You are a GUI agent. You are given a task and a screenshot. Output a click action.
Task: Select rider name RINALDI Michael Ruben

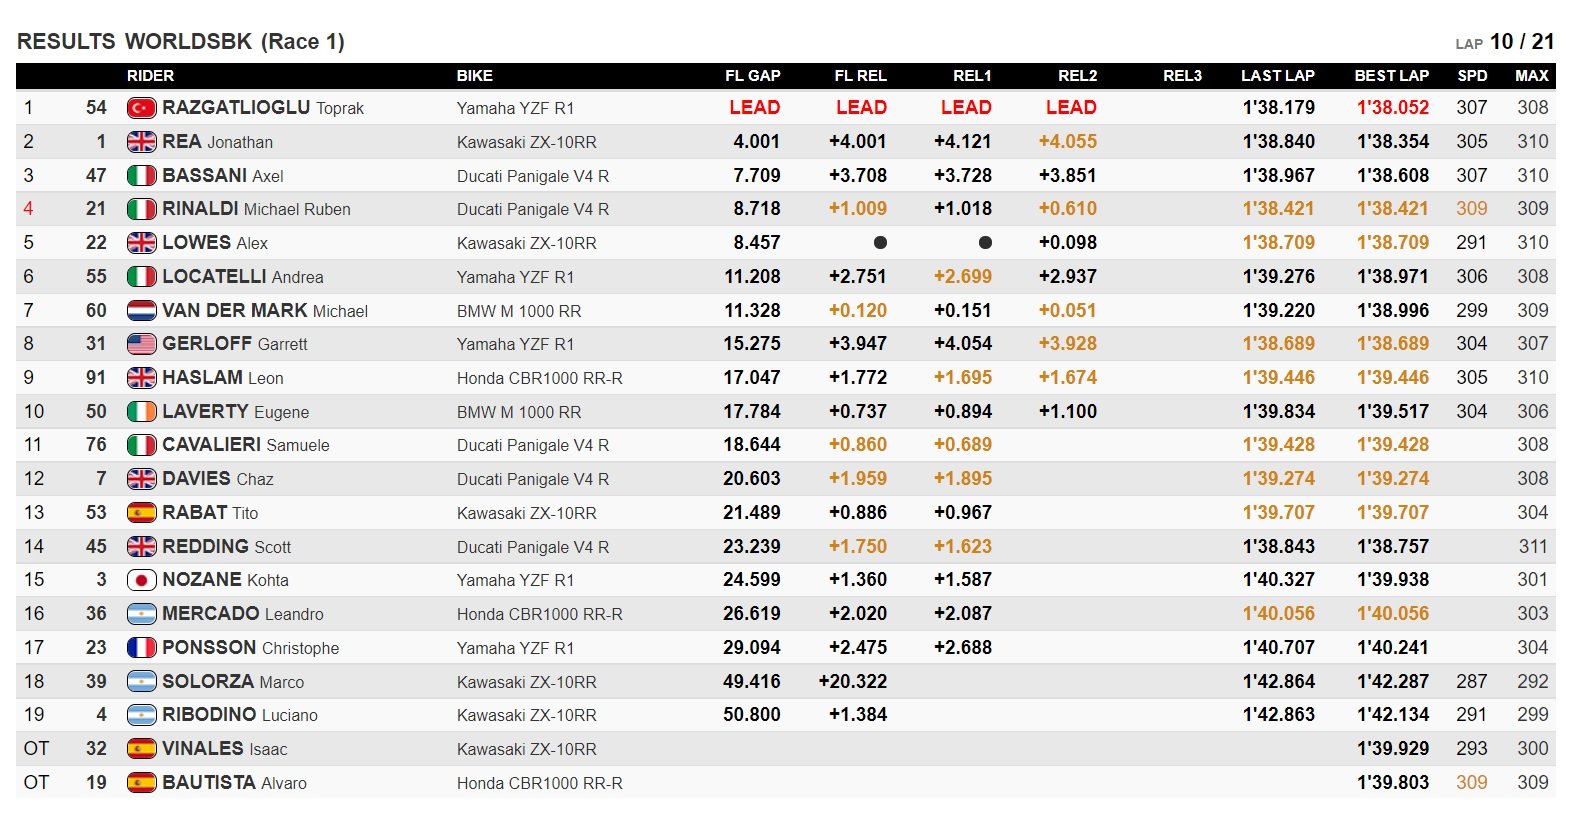click(256, 209)
